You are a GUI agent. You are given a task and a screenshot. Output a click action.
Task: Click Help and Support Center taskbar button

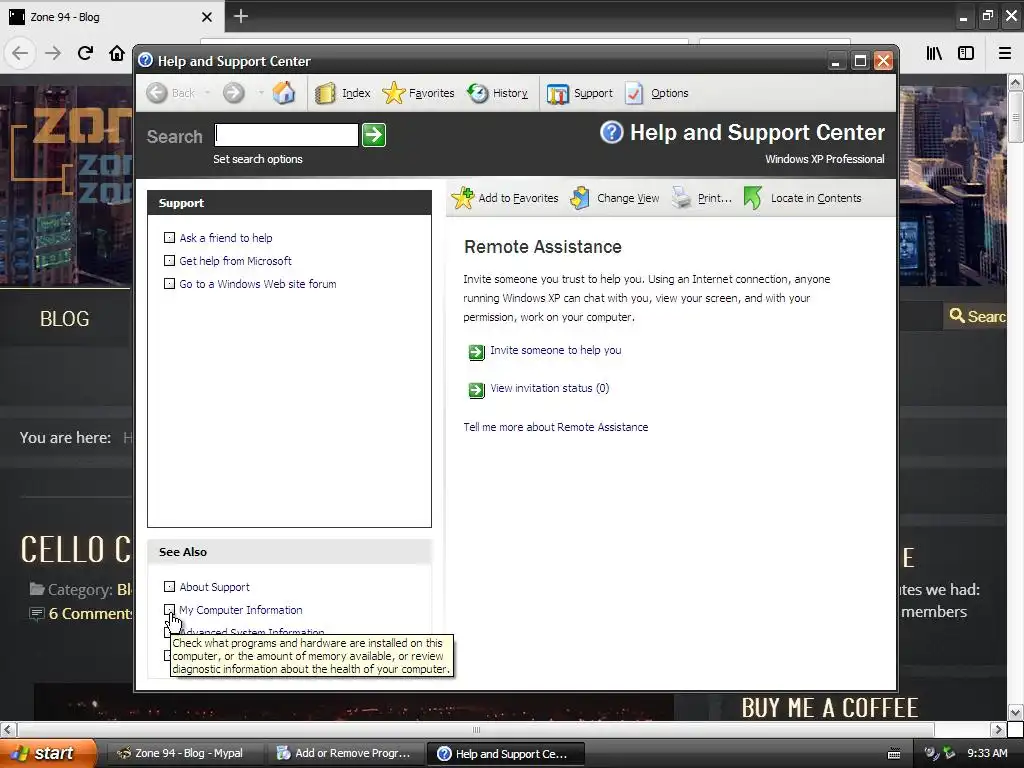pos(505,754)
